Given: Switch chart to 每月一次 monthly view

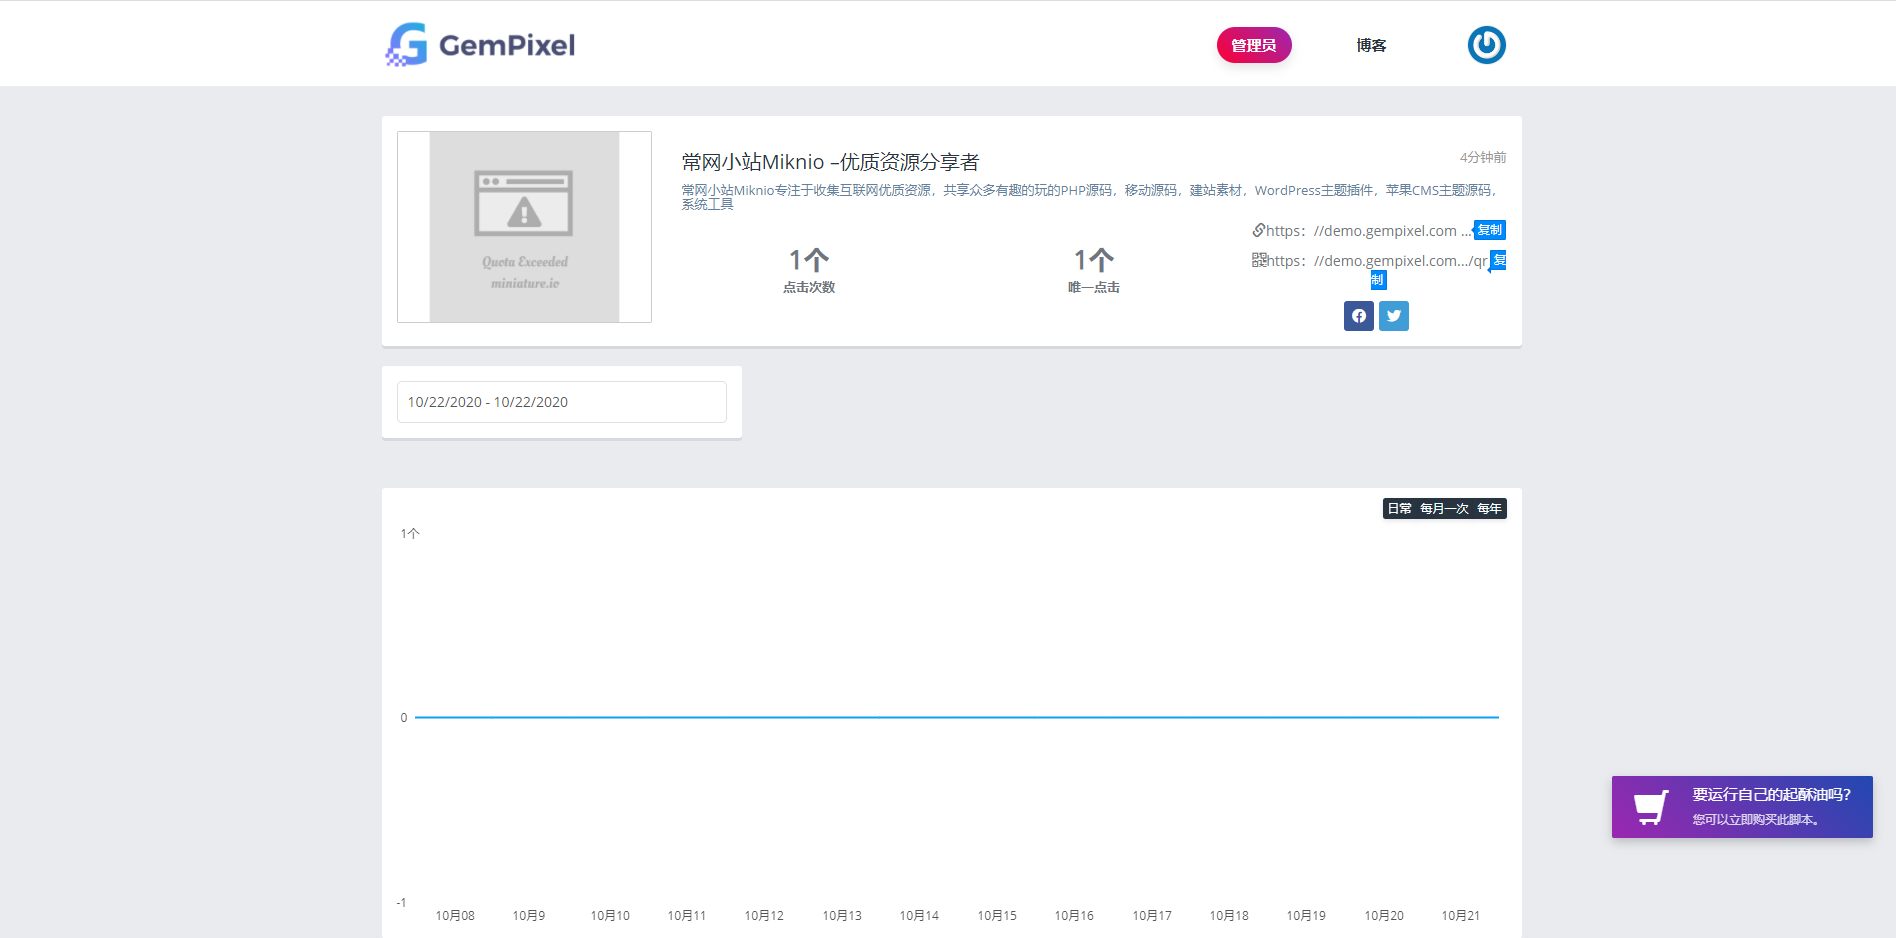Looking at the screenshot, I should tap(1444, 509).
